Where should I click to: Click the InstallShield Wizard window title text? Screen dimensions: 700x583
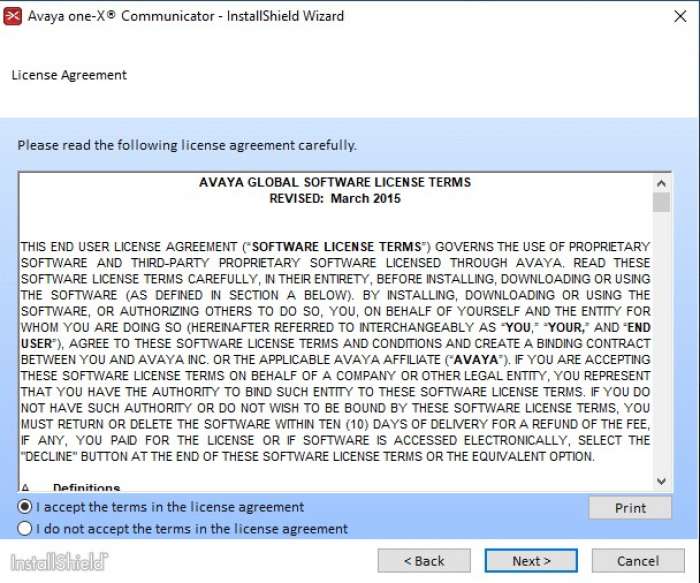186,16
